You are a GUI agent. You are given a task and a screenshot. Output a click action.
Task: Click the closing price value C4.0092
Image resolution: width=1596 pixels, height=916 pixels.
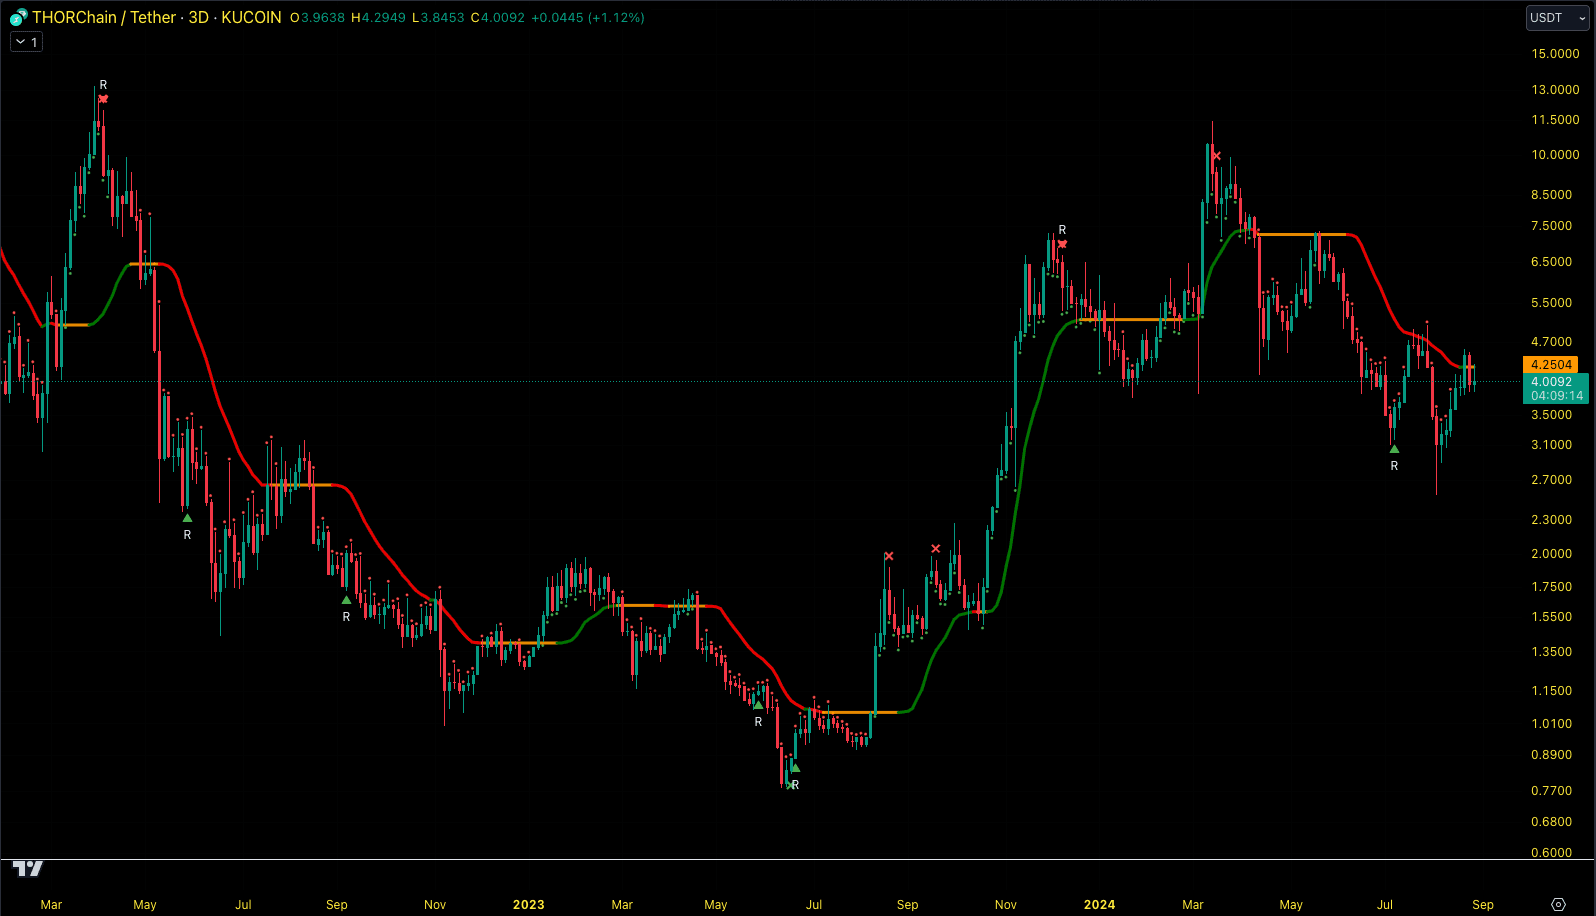(x=497, y=18)
